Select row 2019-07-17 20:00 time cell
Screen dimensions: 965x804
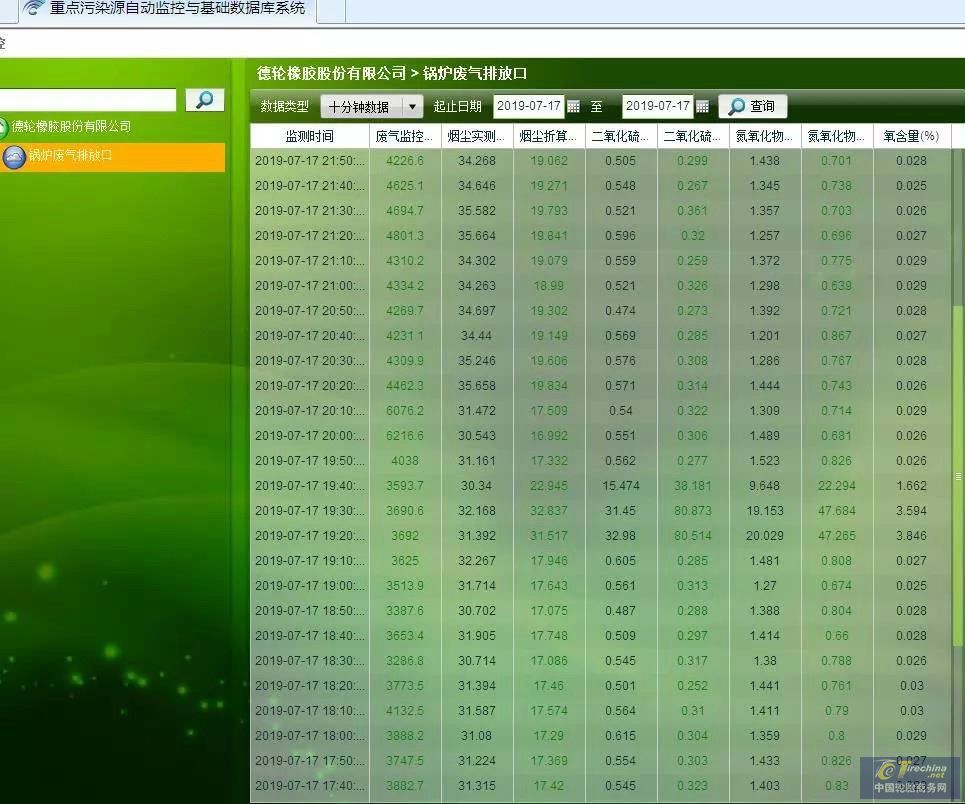click(310, 436)
